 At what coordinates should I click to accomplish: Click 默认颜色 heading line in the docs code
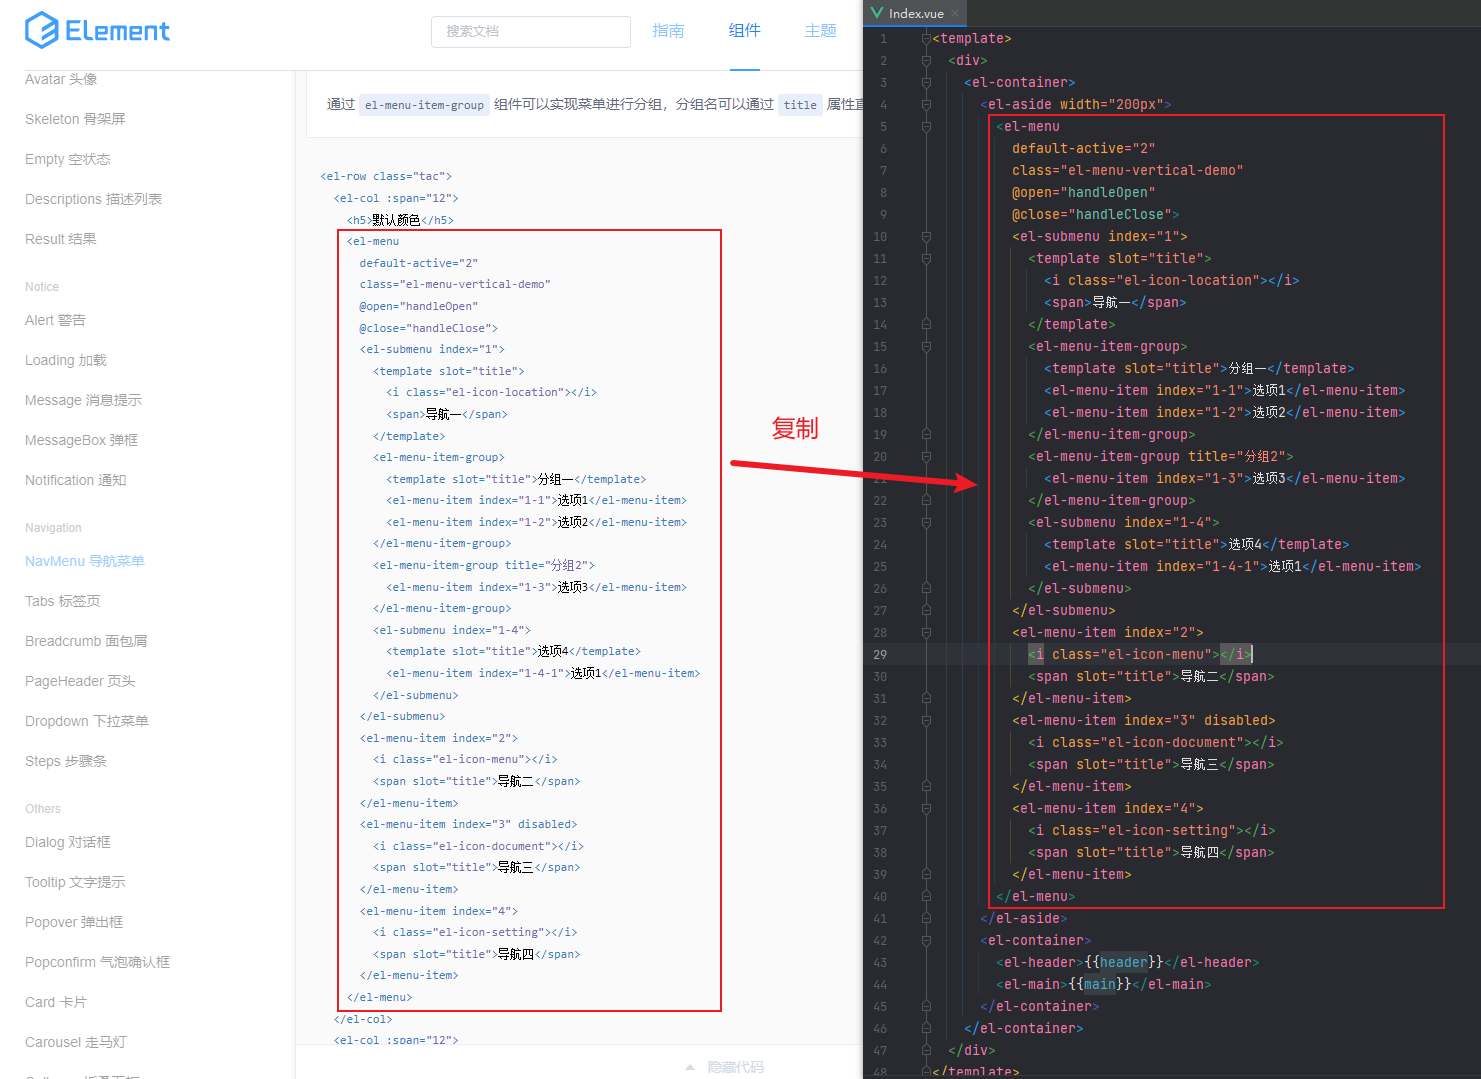[x=400, y=220]
